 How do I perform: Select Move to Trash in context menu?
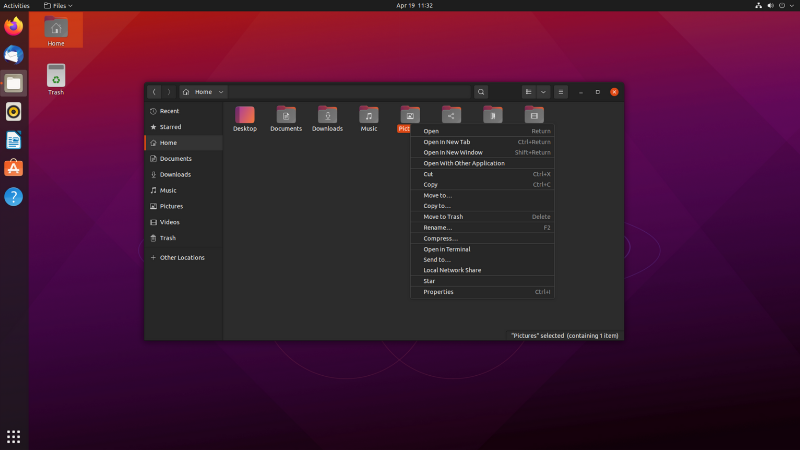click(x=443, y=216)
